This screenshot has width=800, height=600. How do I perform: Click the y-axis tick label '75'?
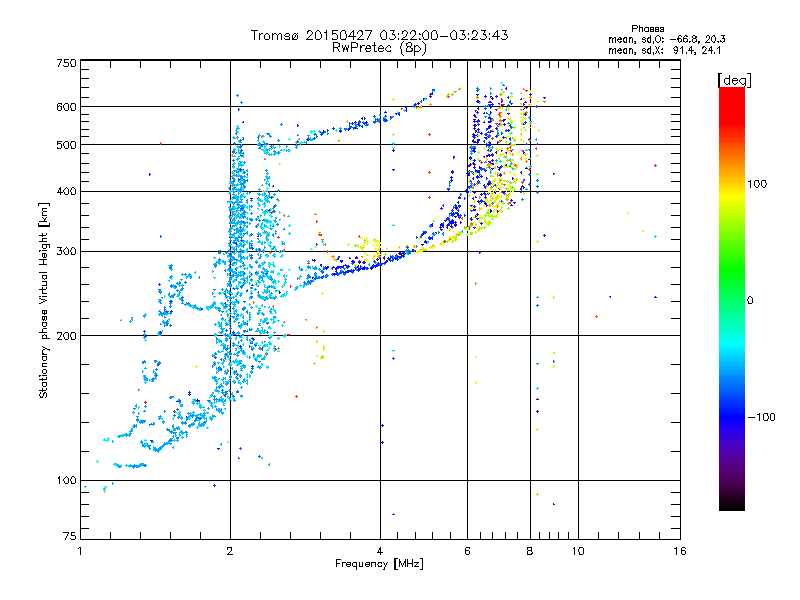(x=70, y=536)
